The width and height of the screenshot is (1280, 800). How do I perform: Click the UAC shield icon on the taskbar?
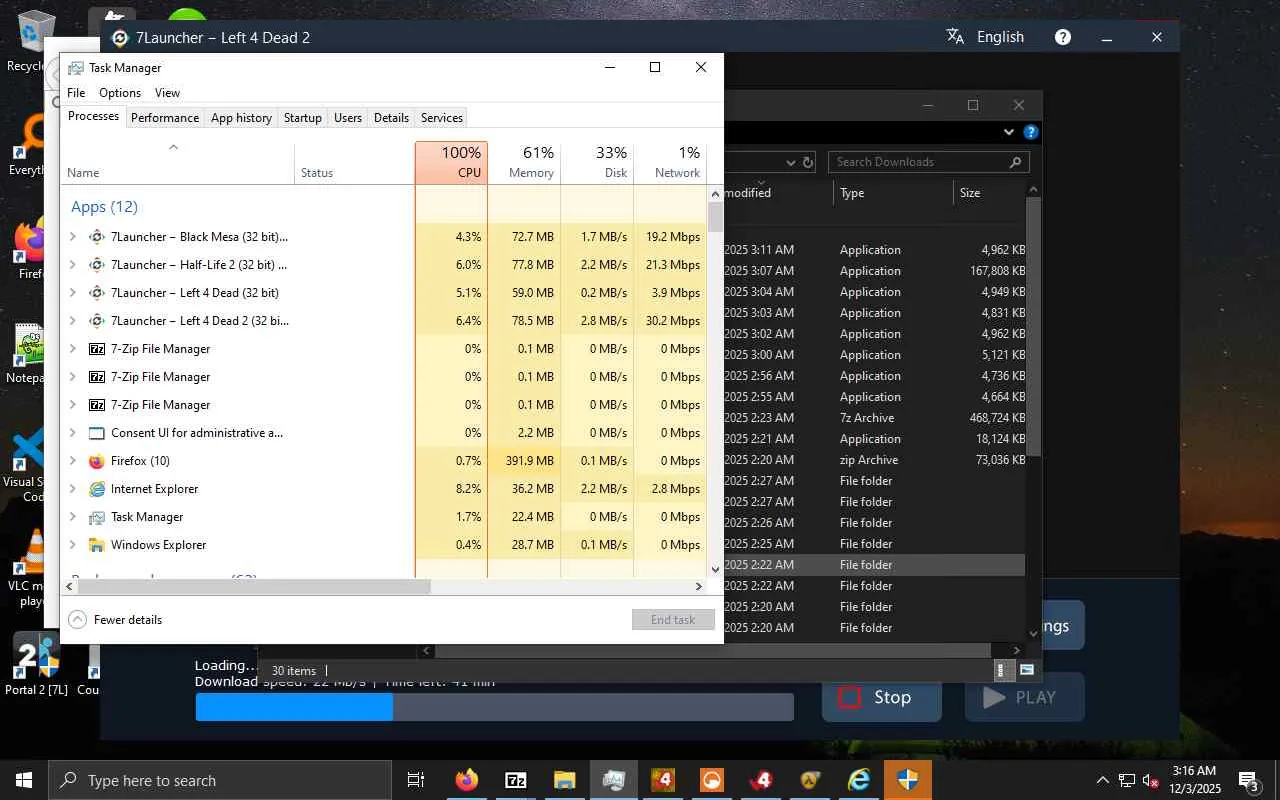pos(908,780)
